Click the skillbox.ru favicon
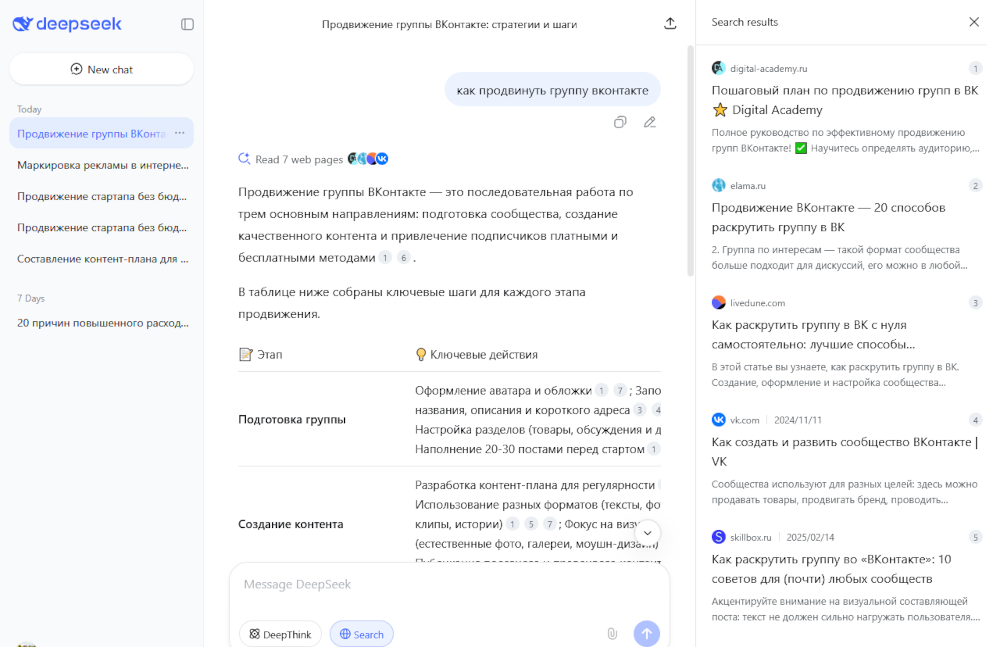The image size is (1000, 647). coord(719,537)
